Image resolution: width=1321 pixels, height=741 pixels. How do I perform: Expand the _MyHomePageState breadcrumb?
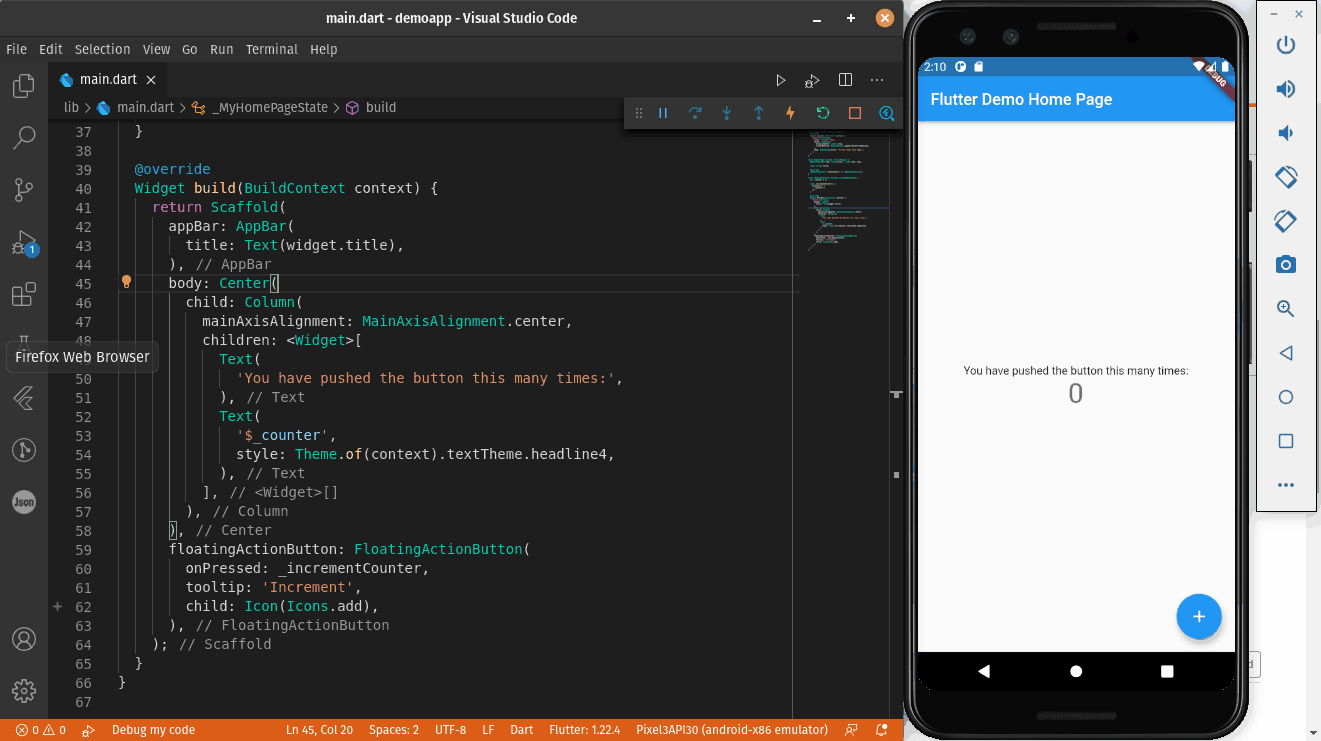269,107
